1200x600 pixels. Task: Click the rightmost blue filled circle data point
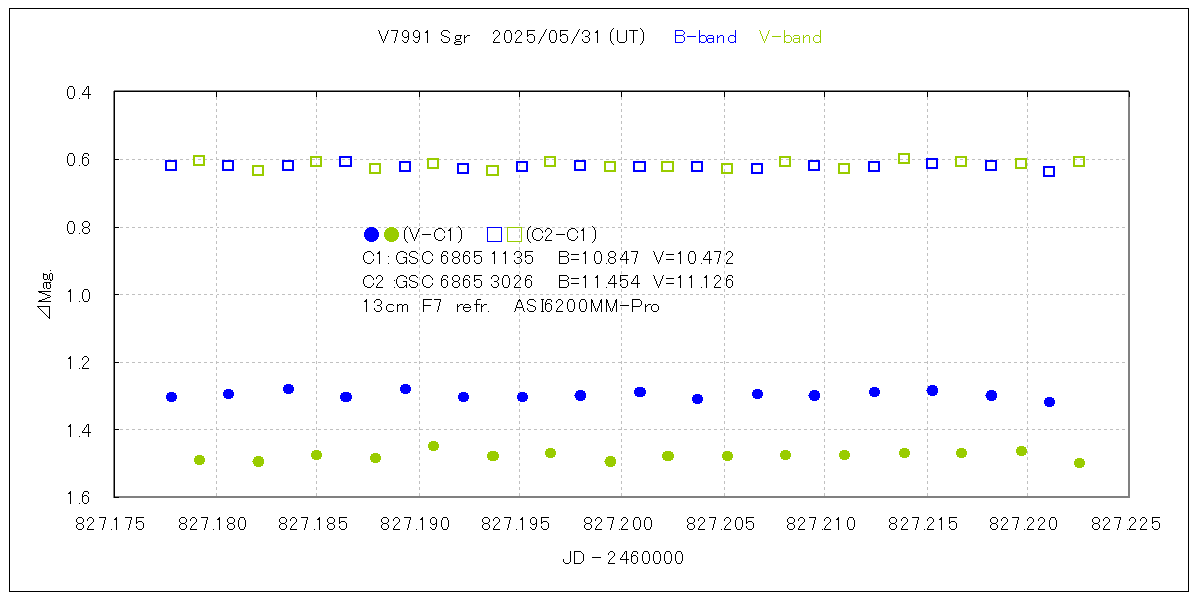coord(1049,402)
